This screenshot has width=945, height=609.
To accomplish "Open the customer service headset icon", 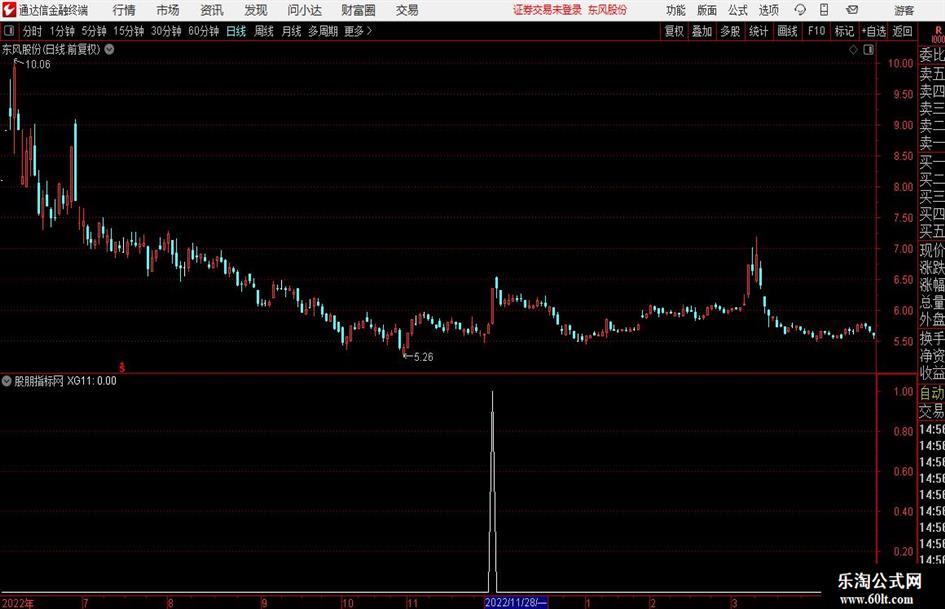I will (800, 10).
